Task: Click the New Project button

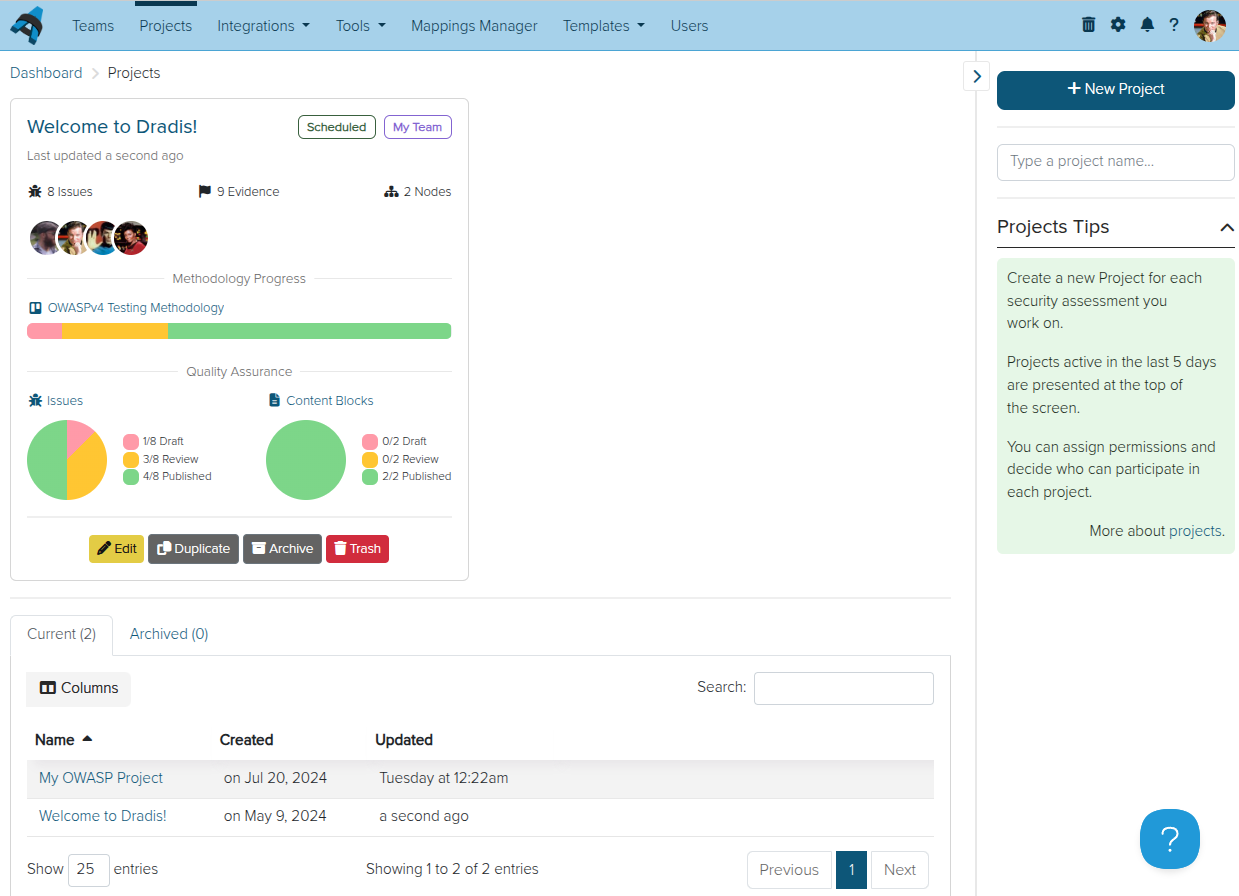Action: tap(1116, 90)
